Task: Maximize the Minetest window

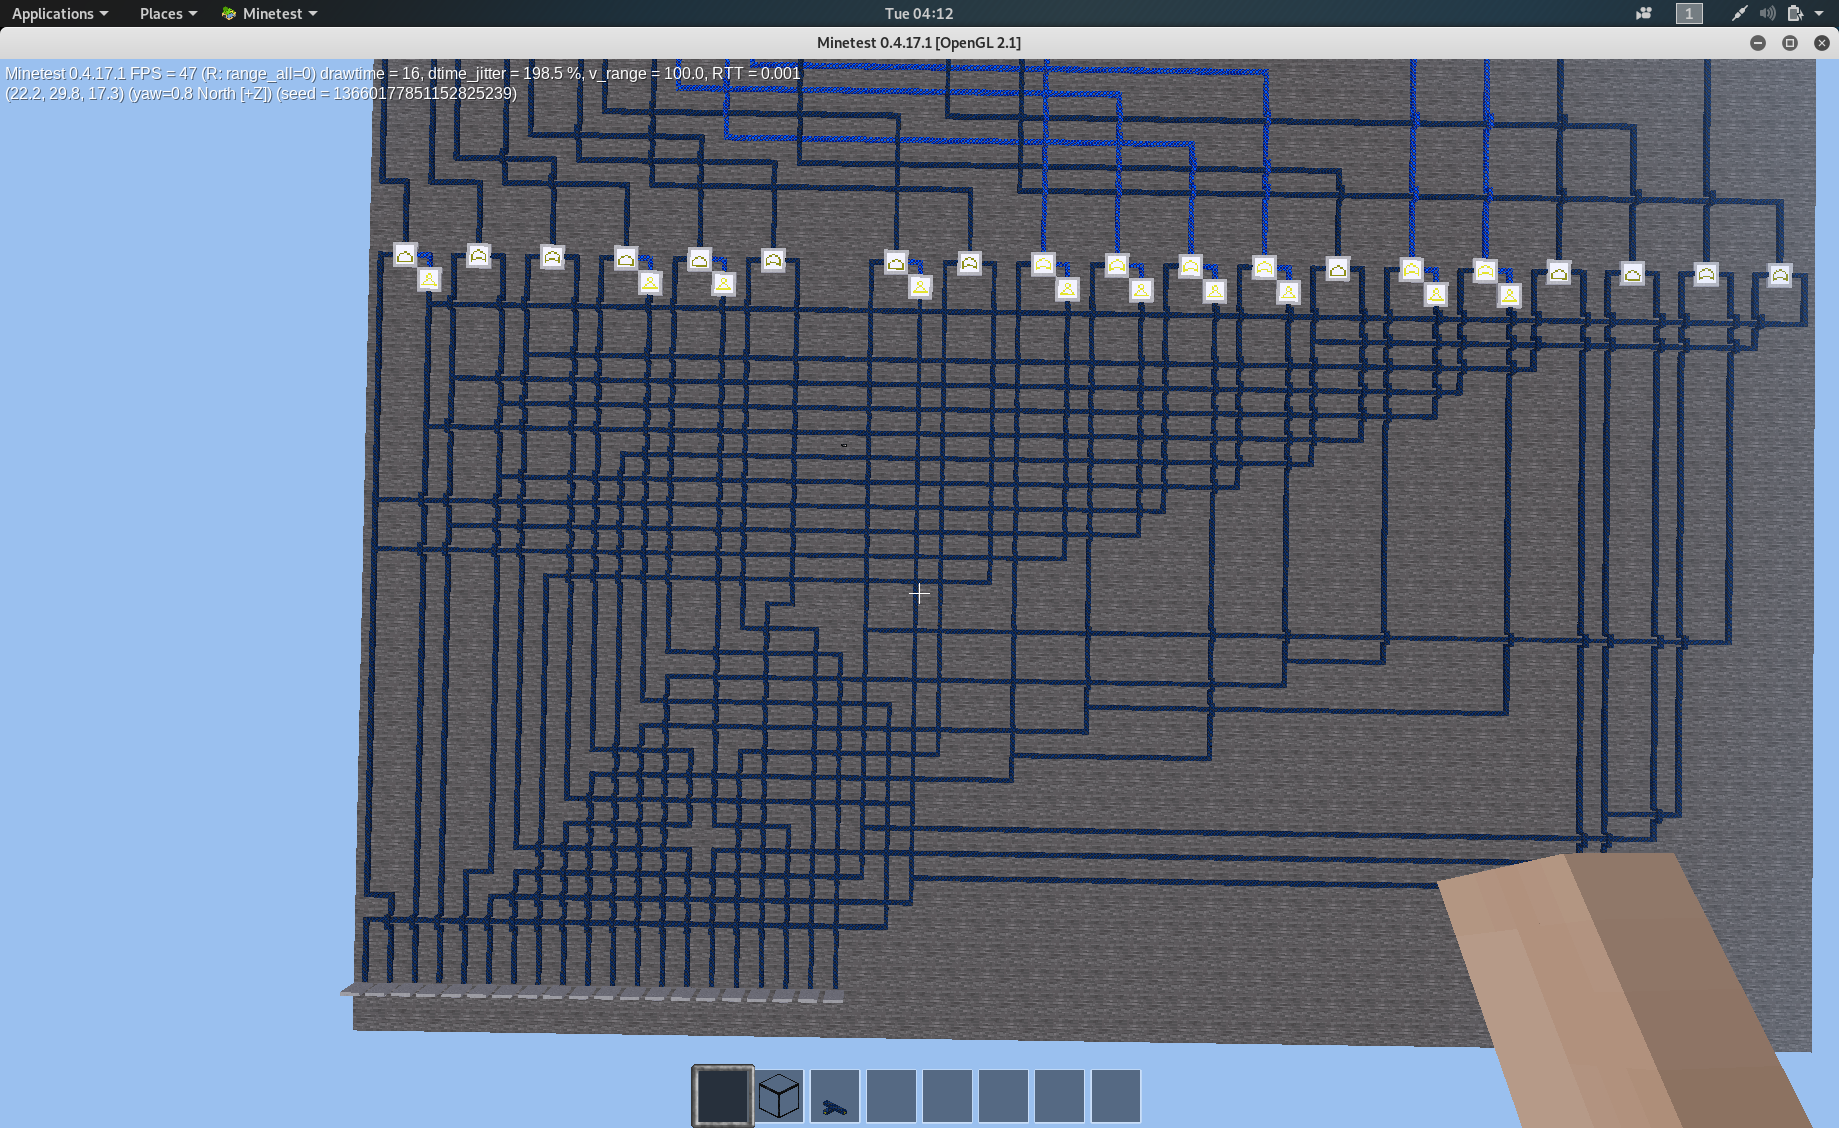Action: [1790, 43]
